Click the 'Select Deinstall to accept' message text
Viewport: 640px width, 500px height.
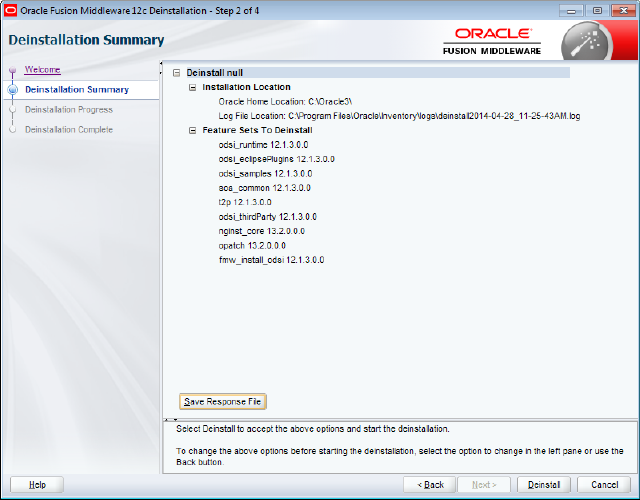[313, 429]
